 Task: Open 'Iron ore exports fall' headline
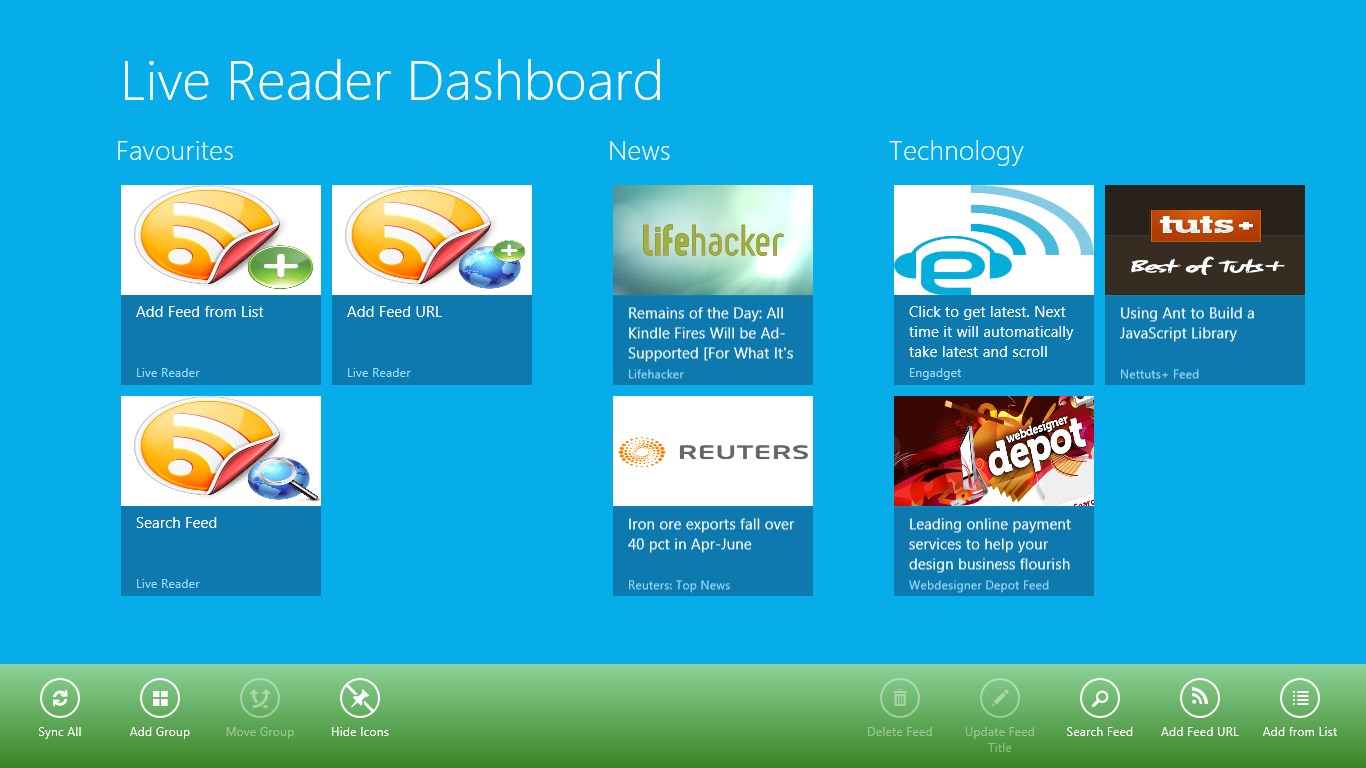(x=711, y=534)
